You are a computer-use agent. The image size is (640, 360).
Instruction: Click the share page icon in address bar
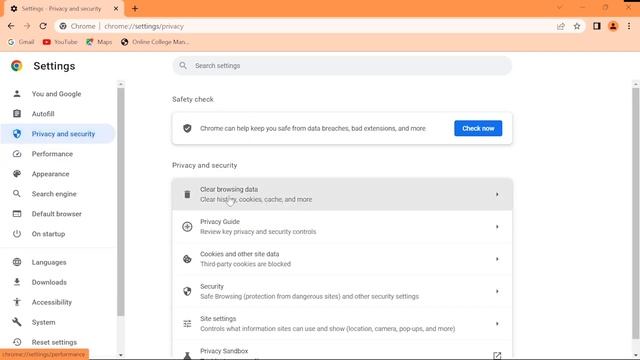pyautogui.click(x=561, y=26)
